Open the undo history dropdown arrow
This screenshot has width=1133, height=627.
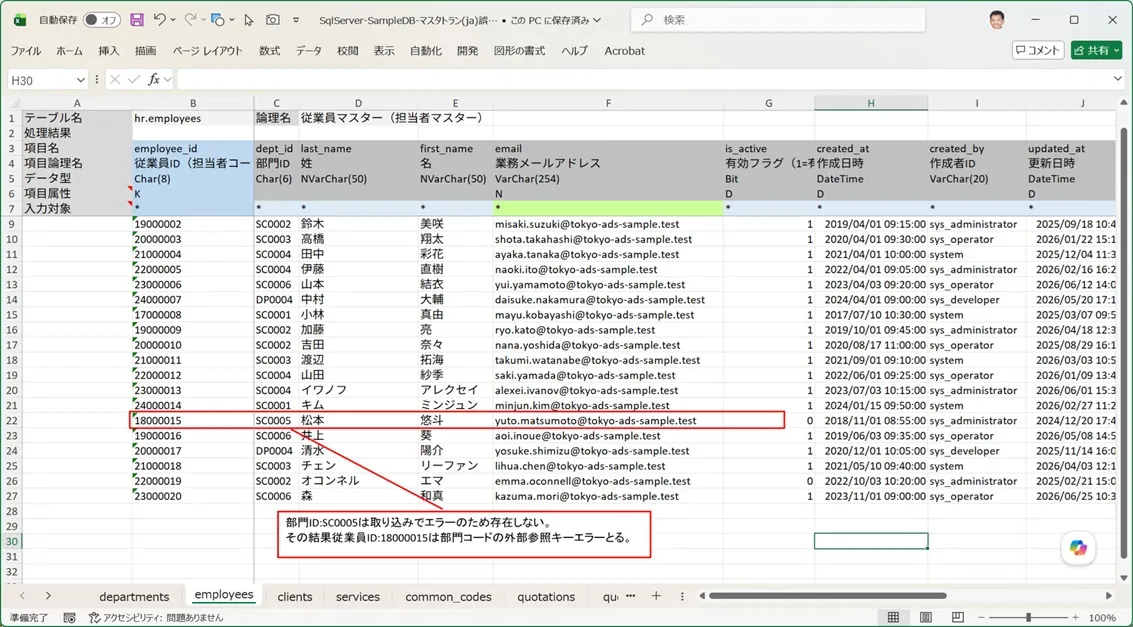pyautogui.click(x=173, y=20)
